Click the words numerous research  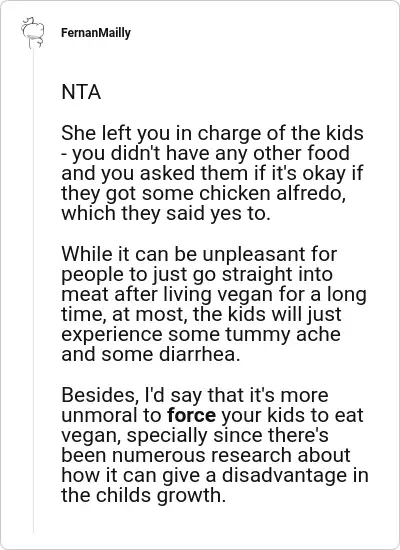[202, 455]
